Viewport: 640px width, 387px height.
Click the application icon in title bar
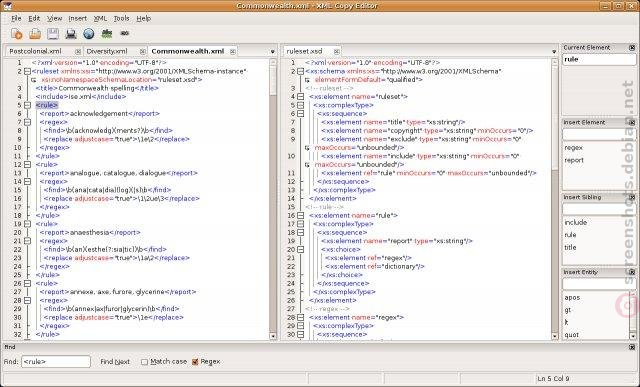tap(7, 6)
